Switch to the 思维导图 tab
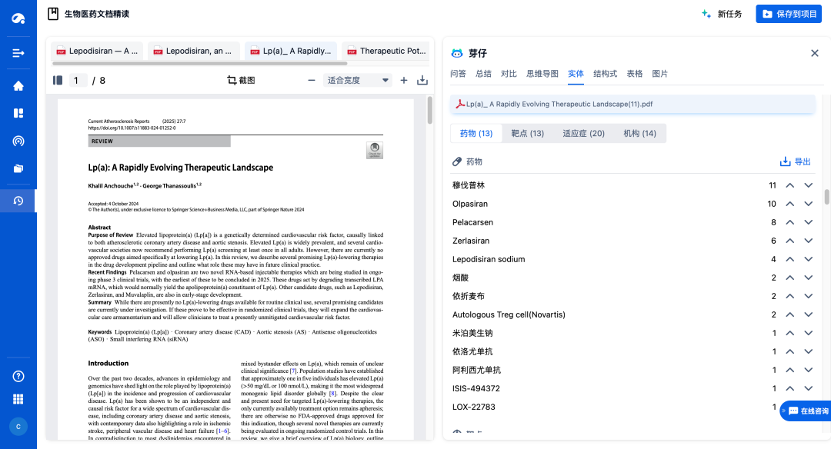 tap(543, 74)
